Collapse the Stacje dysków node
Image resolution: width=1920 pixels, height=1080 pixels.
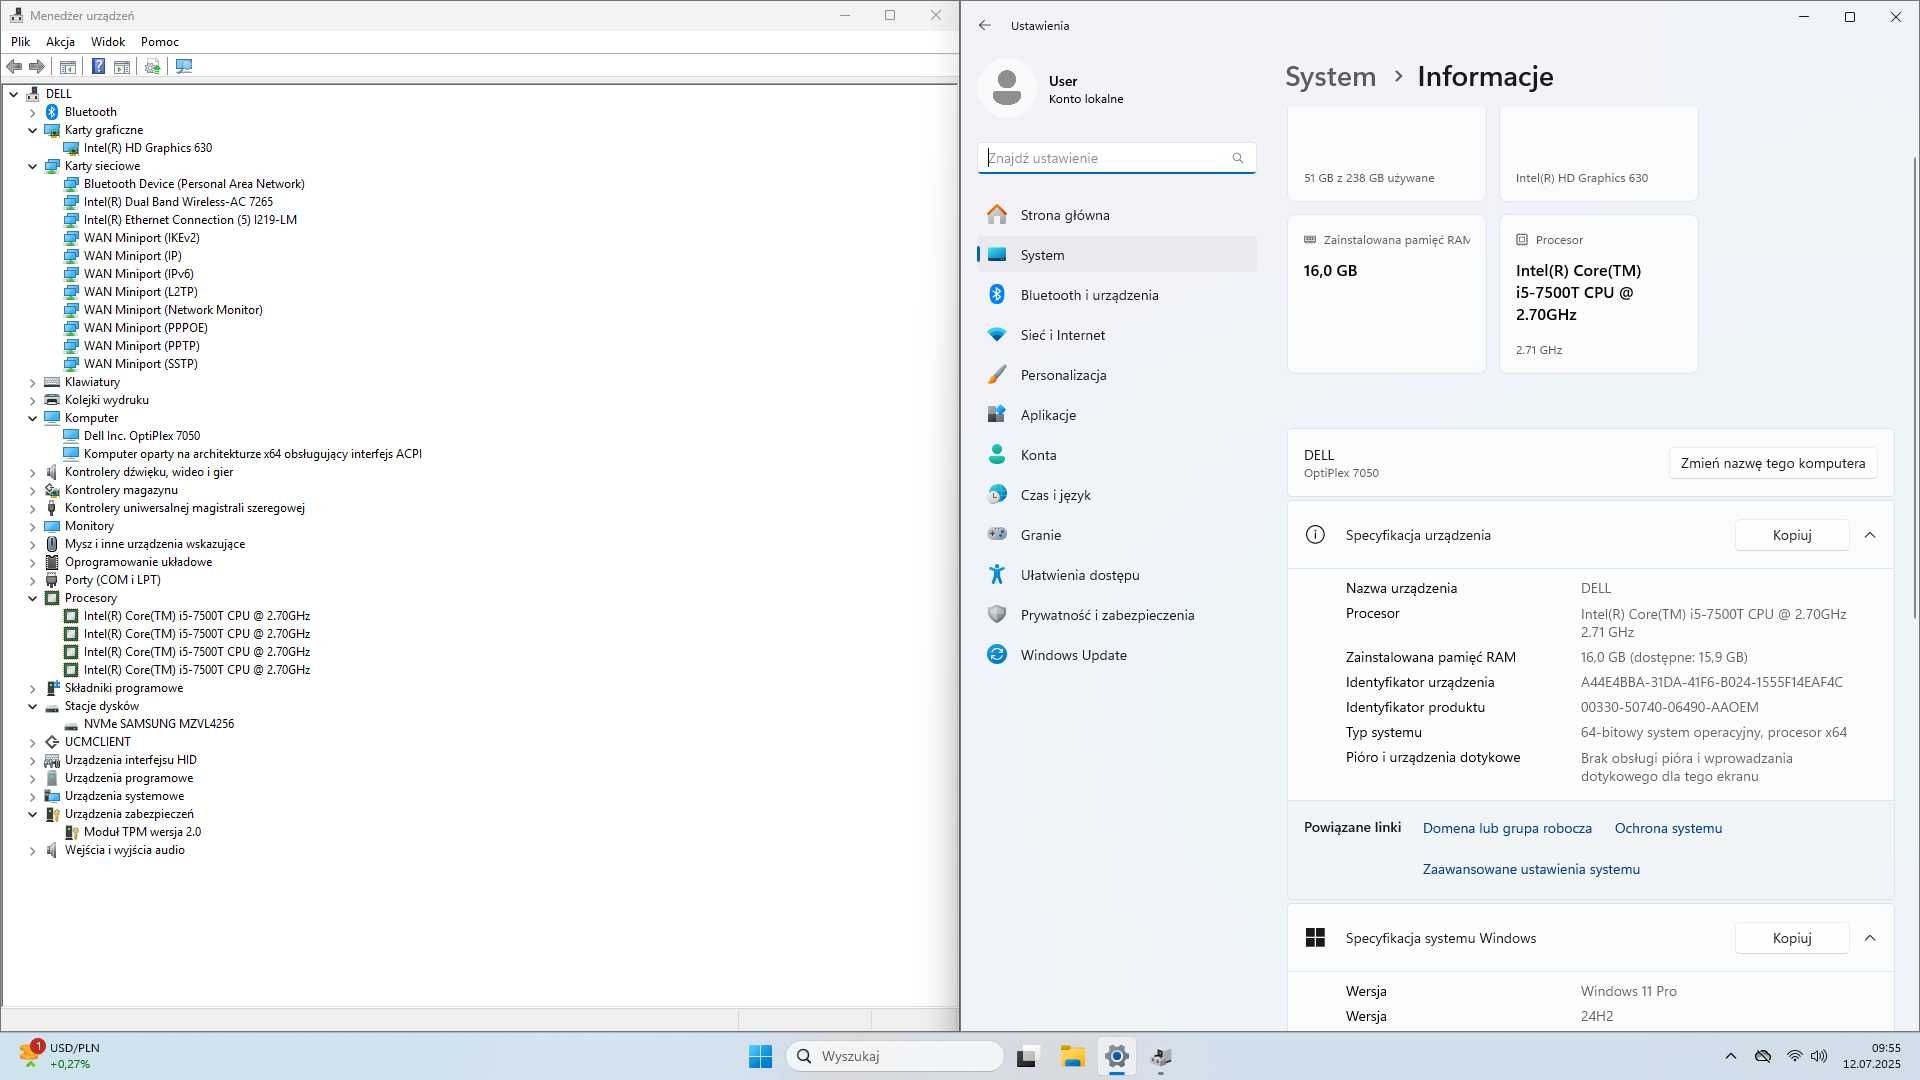32,706
